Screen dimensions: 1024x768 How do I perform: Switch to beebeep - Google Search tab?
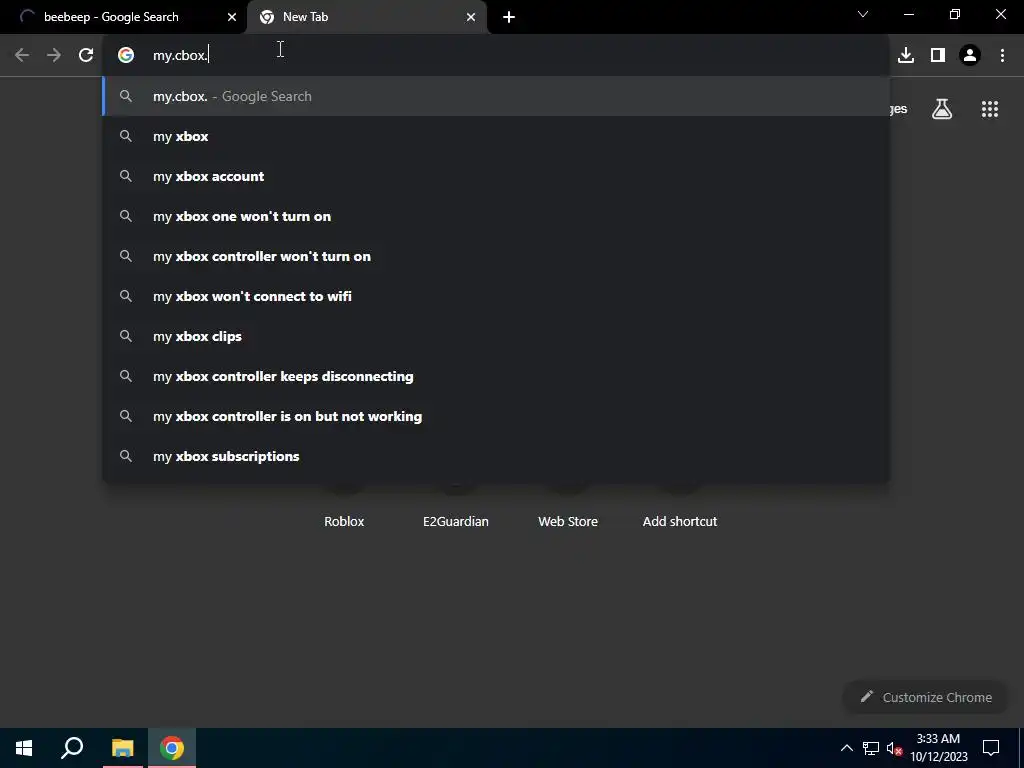pyautogui.click(x=123, y=17)
